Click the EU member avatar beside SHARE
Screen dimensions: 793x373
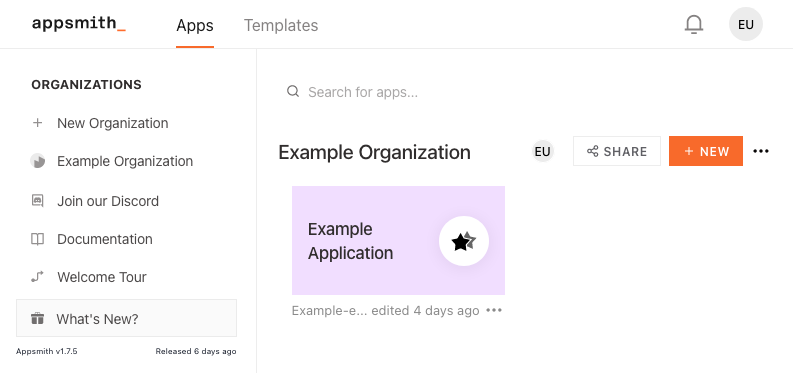(x=543, y=152)
